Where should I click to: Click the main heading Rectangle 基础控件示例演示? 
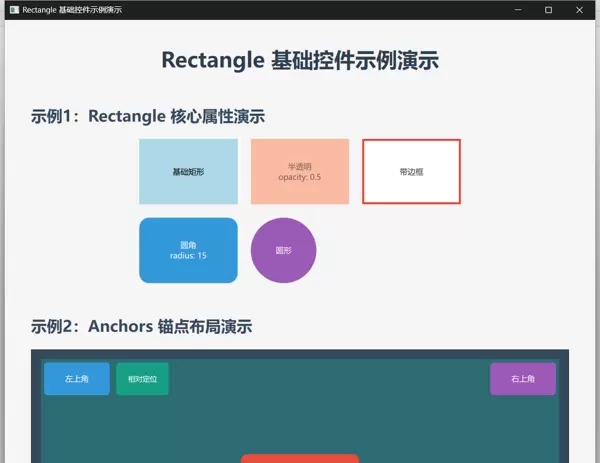pyautogui.click(x=300, y=60)
